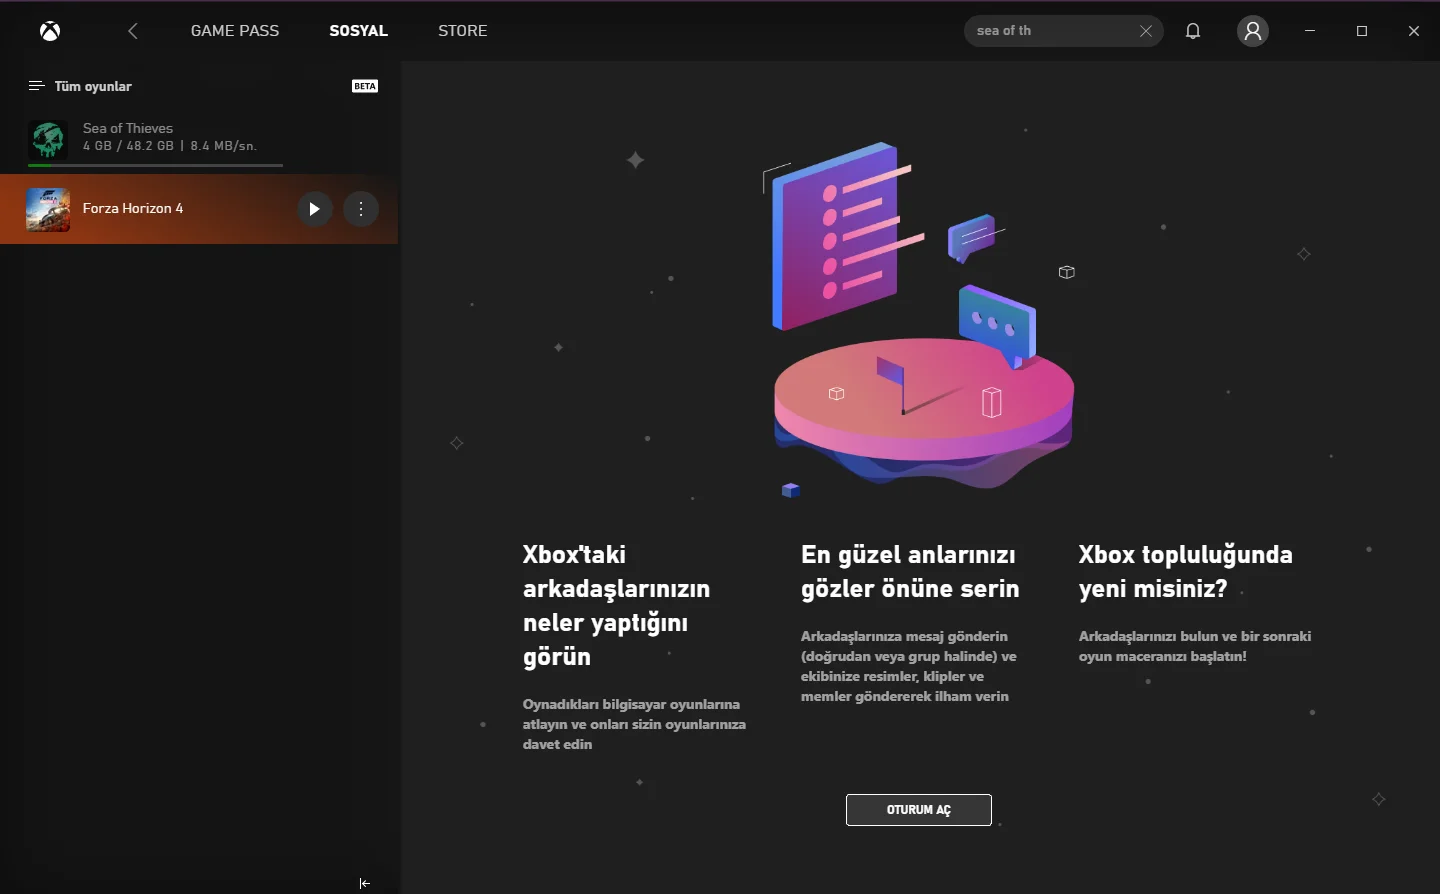Open Forza Horizon 4 more options menu
Image resolution: width=1440 pixels, height=894 pixels.
(361, 209)
